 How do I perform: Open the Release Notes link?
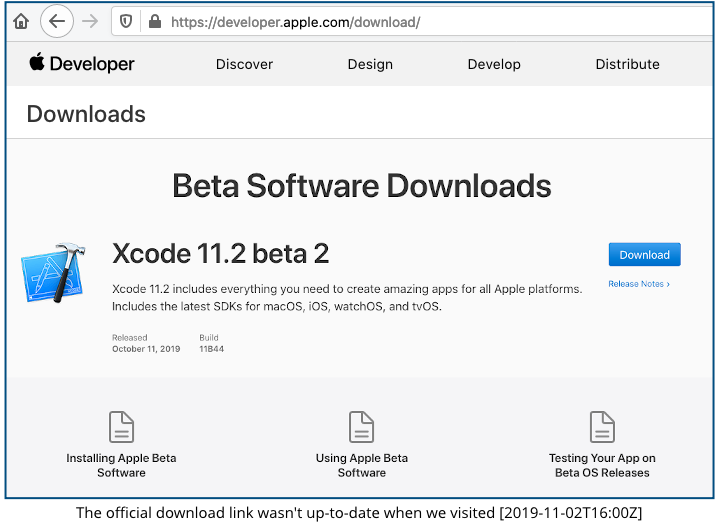pos(639,284)
